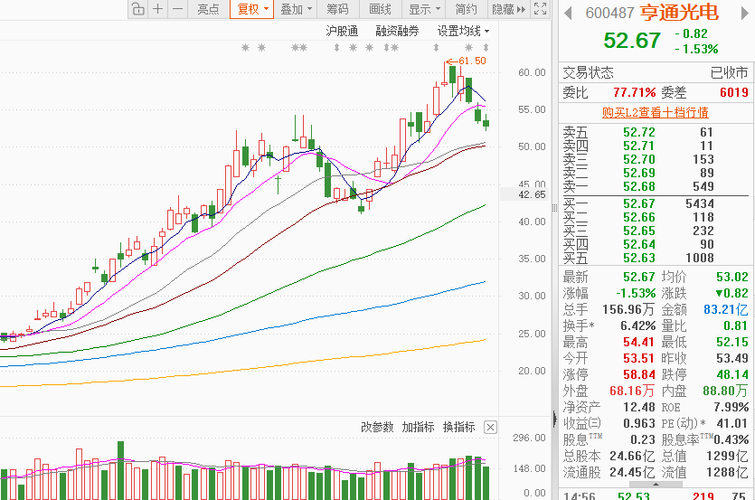Click the splitter handle beside quote panel
Viewport: 755px width, 500px height.
pyautogui.click(x=555, y=207)
